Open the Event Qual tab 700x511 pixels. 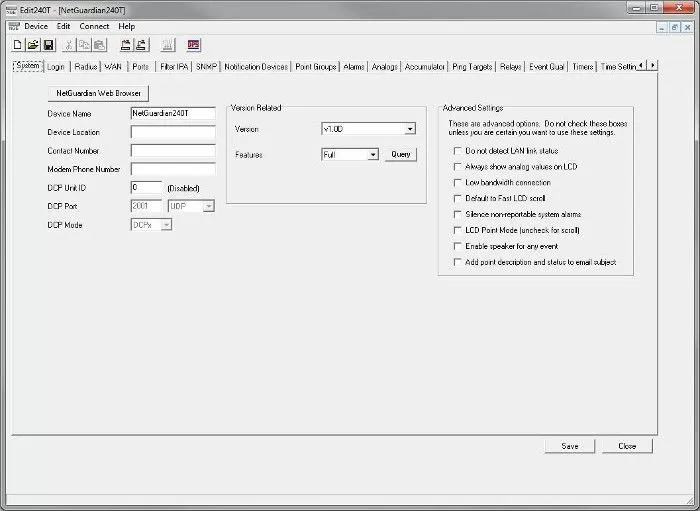coord(546,67)
